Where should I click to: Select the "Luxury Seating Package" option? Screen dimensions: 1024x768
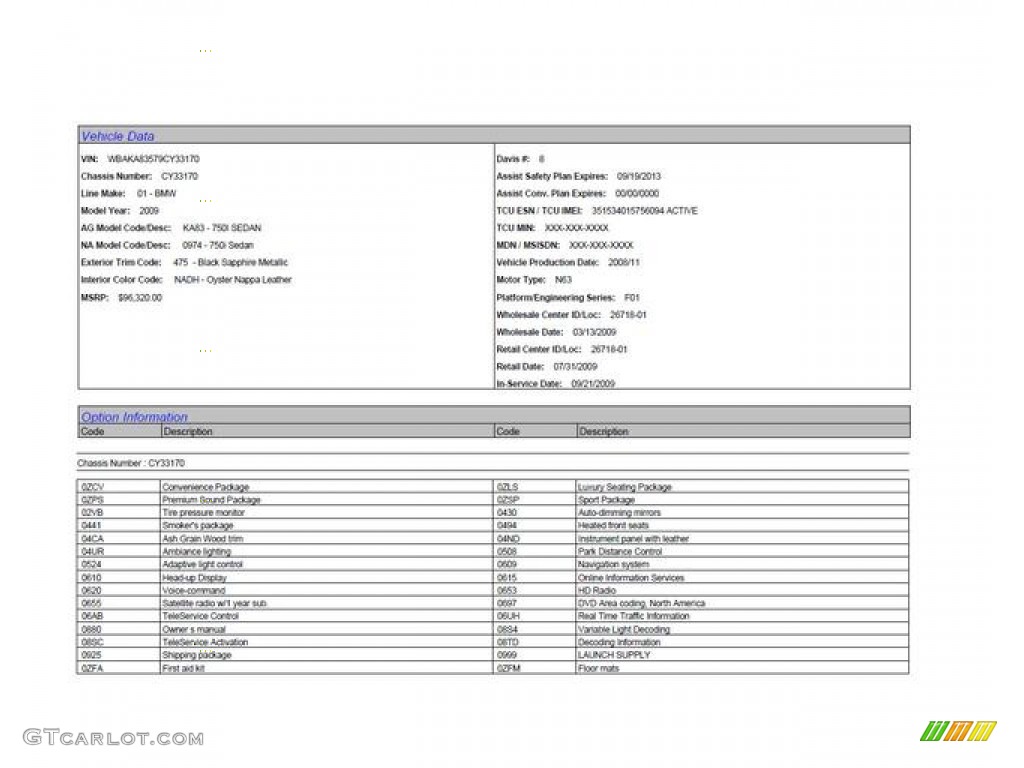(624, 487)
